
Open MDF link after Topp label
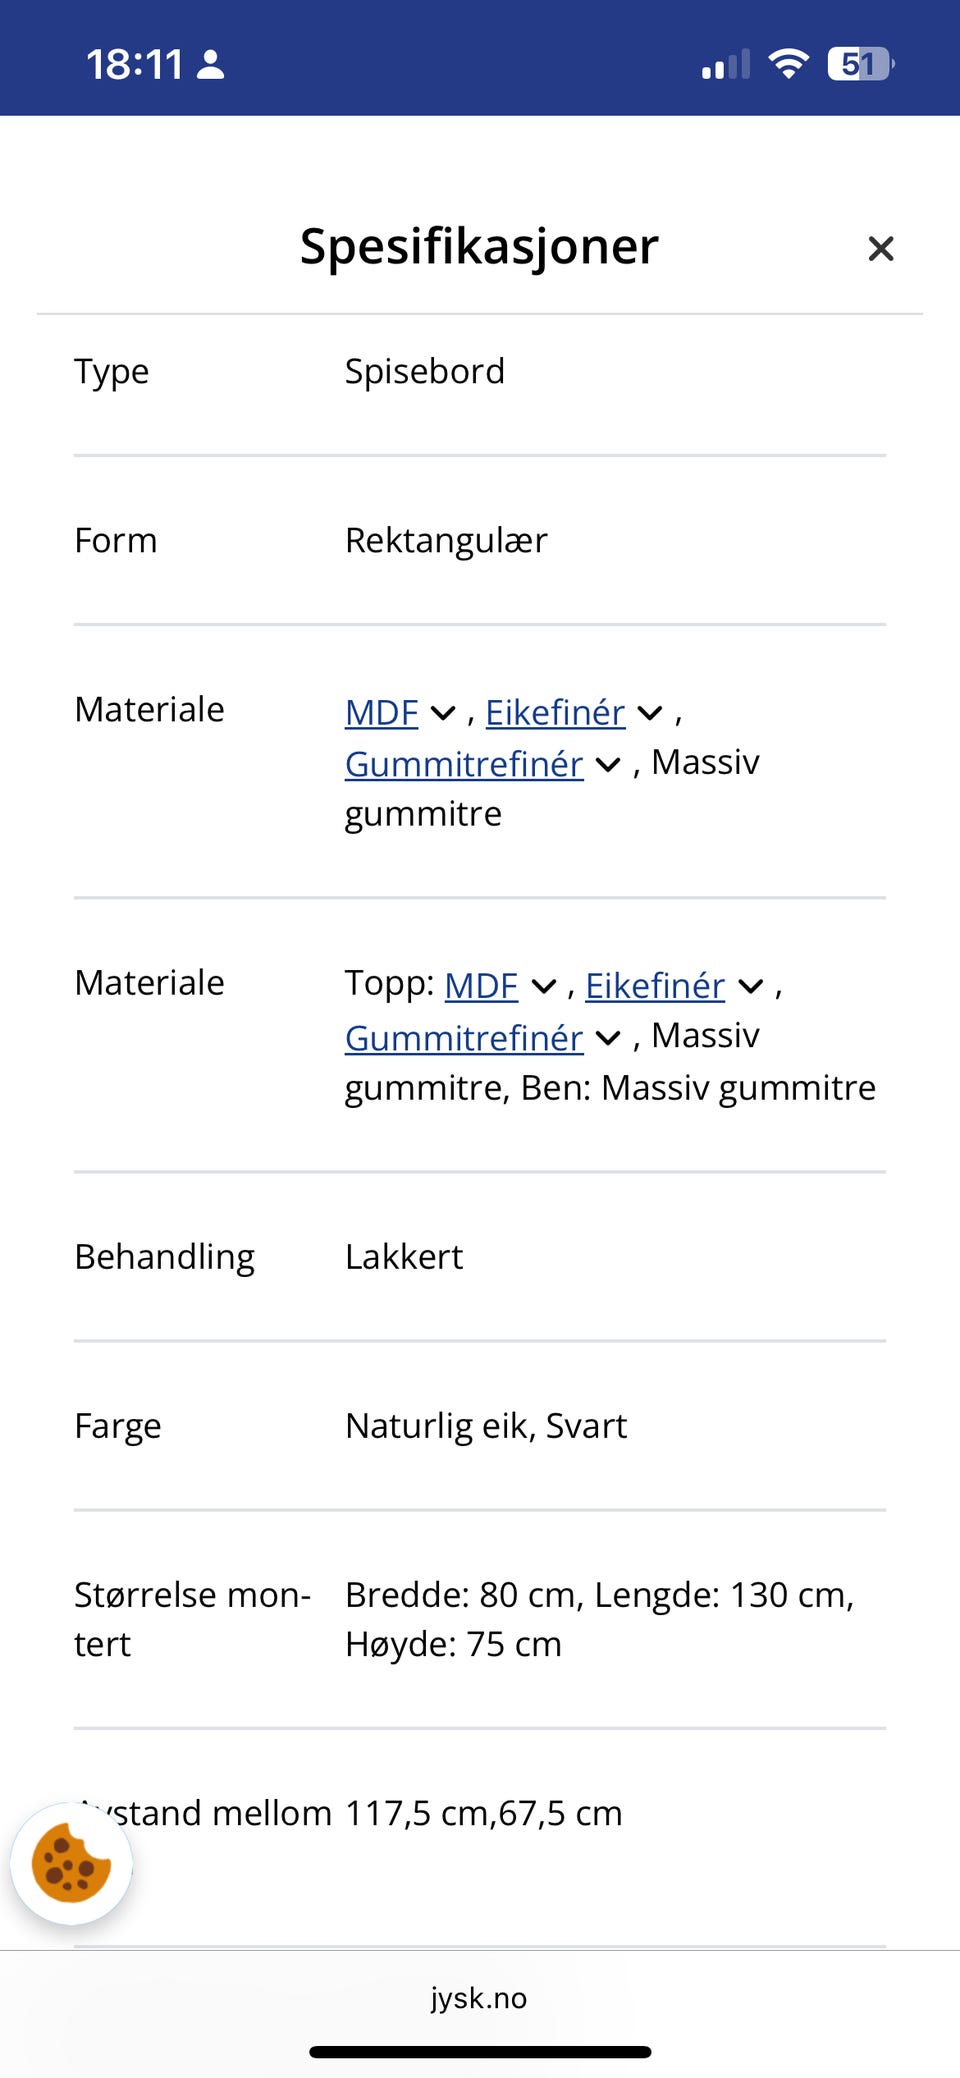(481, 986)
